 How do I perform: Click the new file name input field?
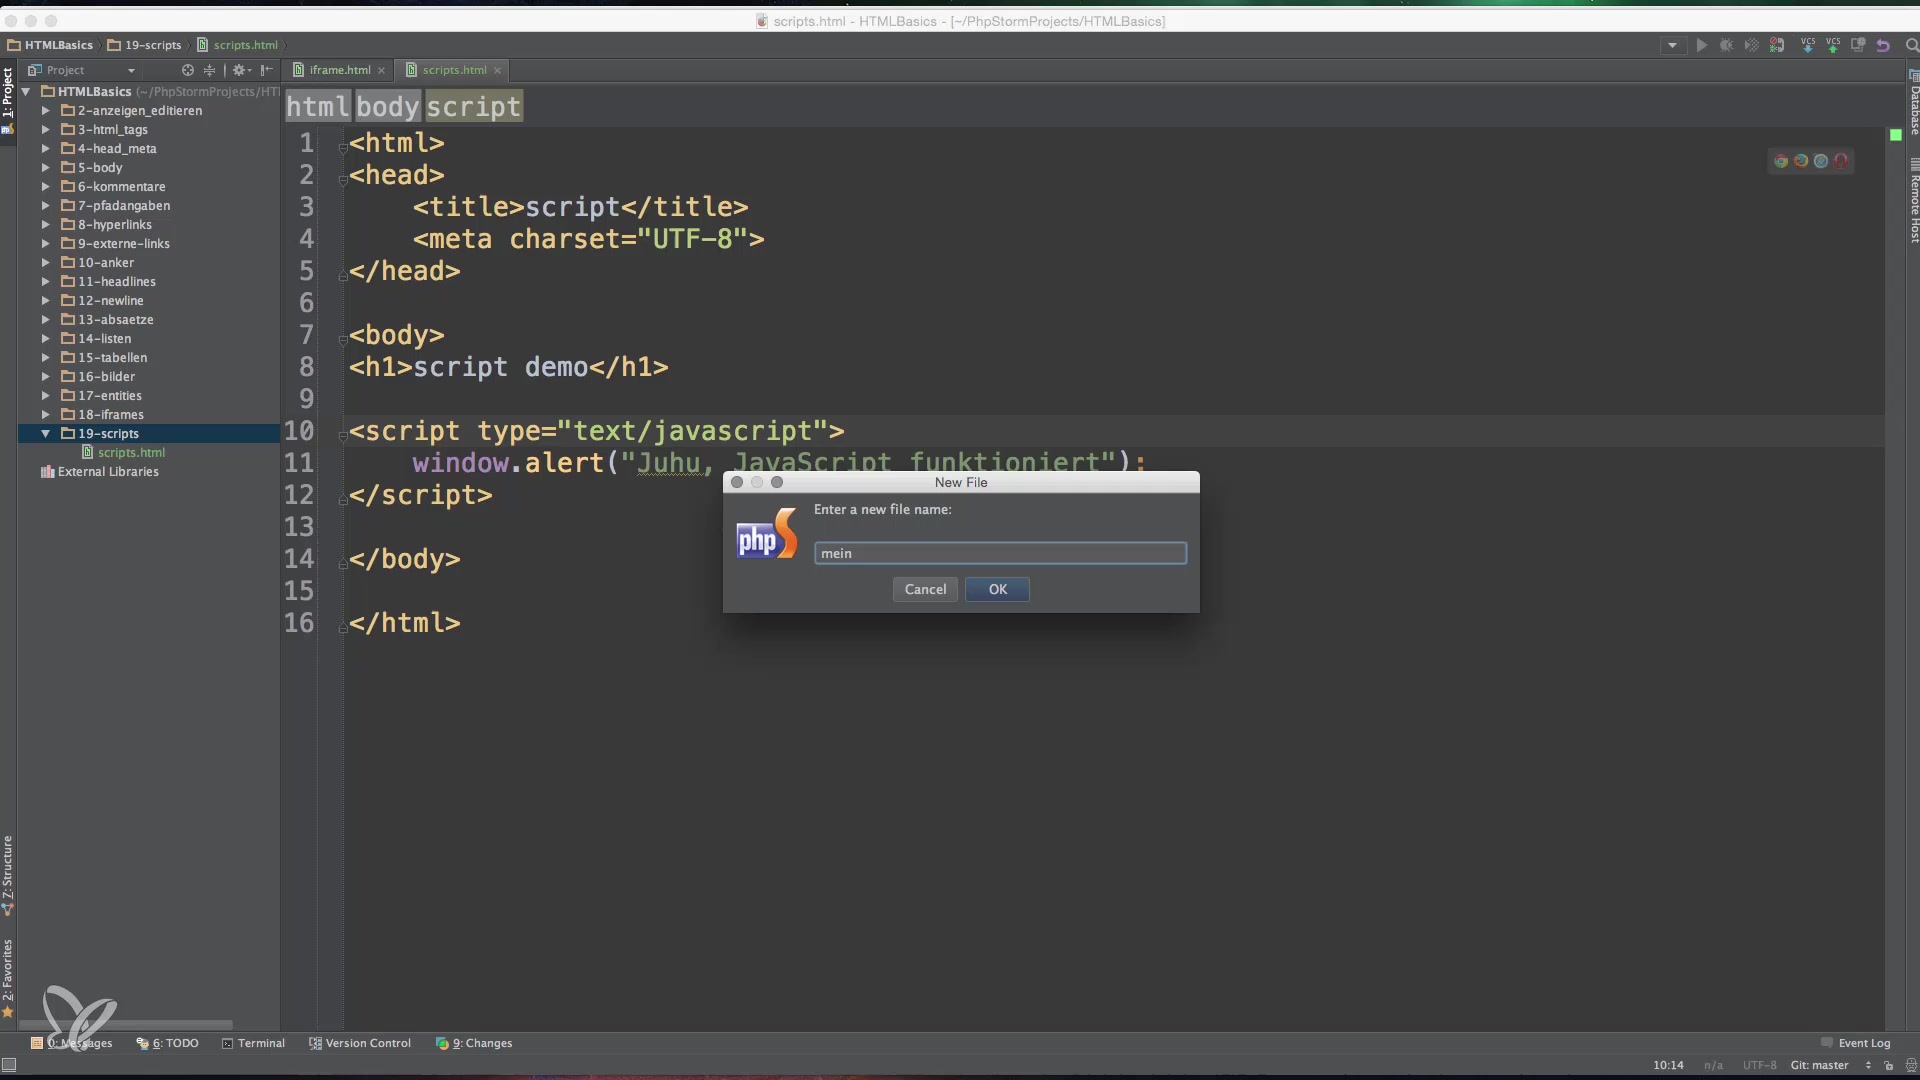(x=1000, y=553)
